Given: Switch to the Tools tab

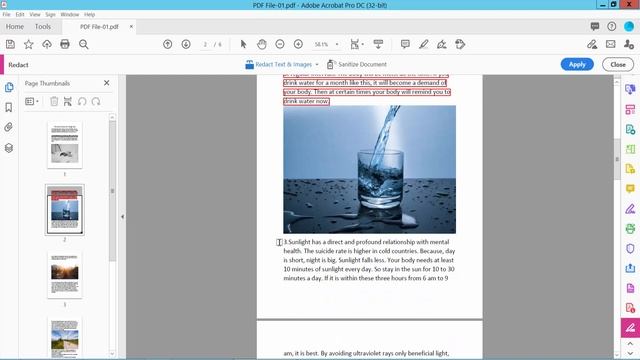Looking at the screenshot, I should point(43,27).
